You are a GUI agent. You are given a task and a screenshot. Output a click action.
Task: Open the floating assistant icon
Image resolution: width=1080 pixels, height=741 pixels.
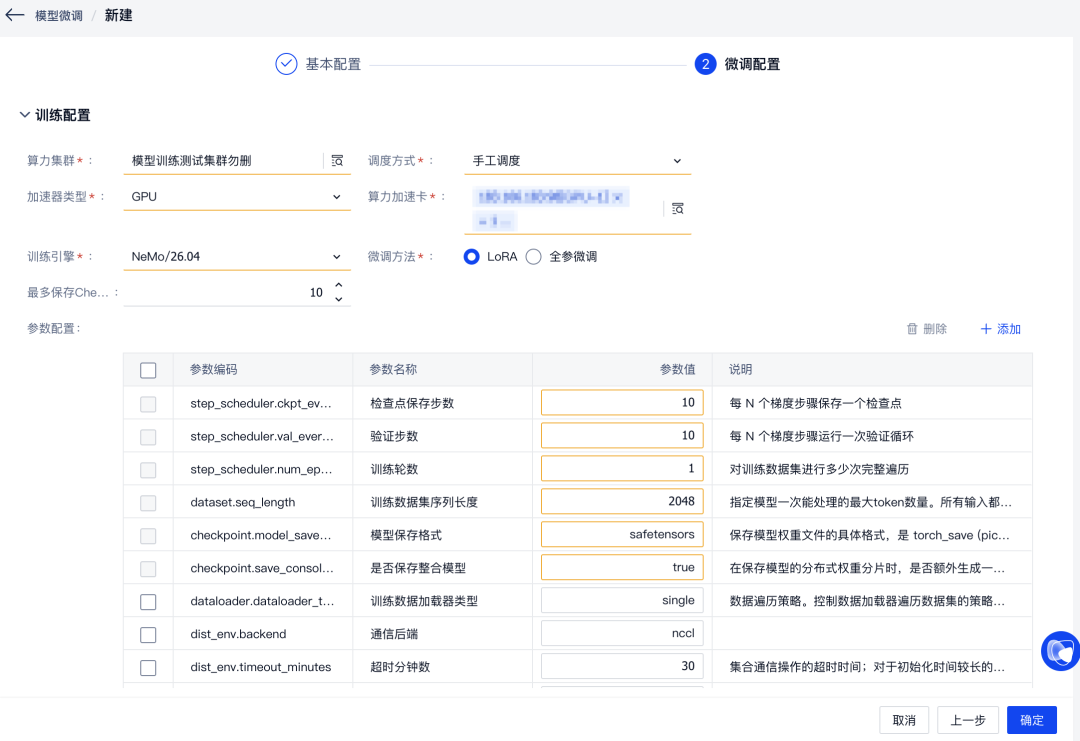pos(1061,651)
